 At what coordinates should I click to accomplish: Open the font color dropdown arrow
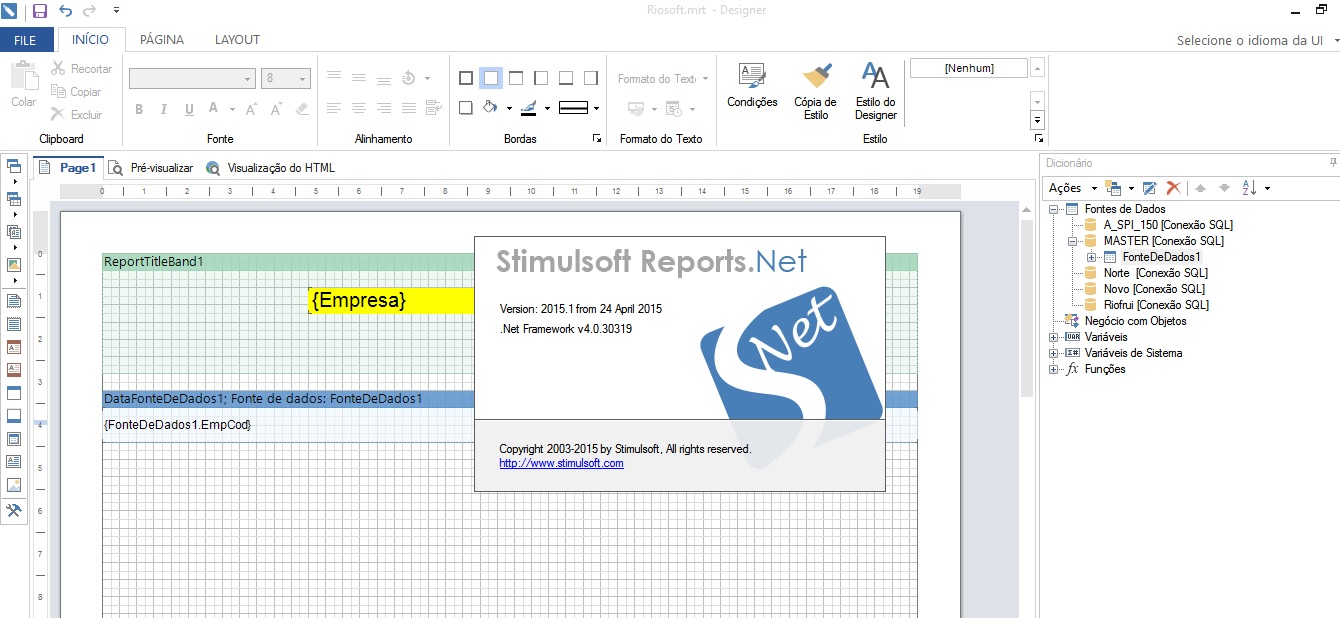232,109
